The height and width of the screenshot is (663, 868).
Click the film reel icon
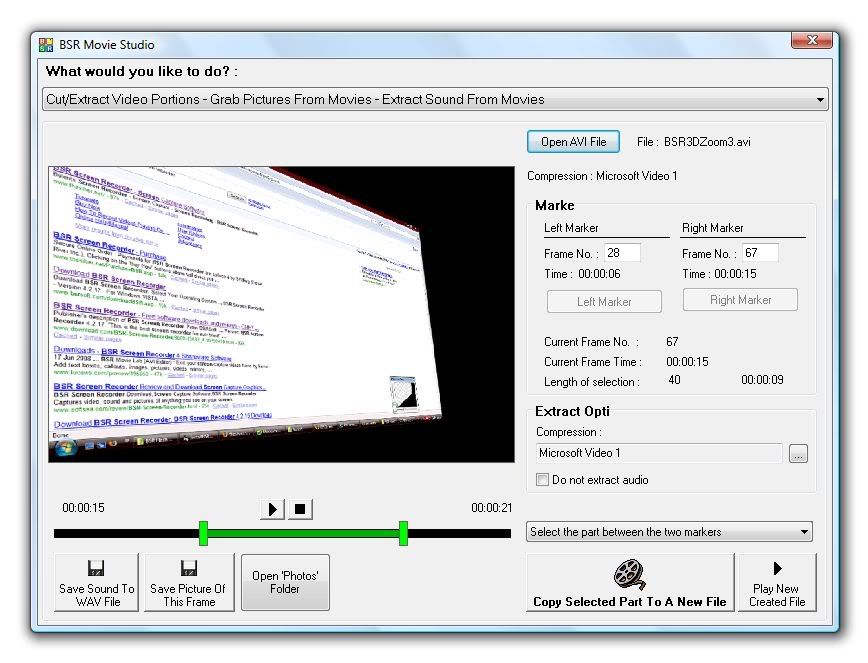tap(629, 574)
